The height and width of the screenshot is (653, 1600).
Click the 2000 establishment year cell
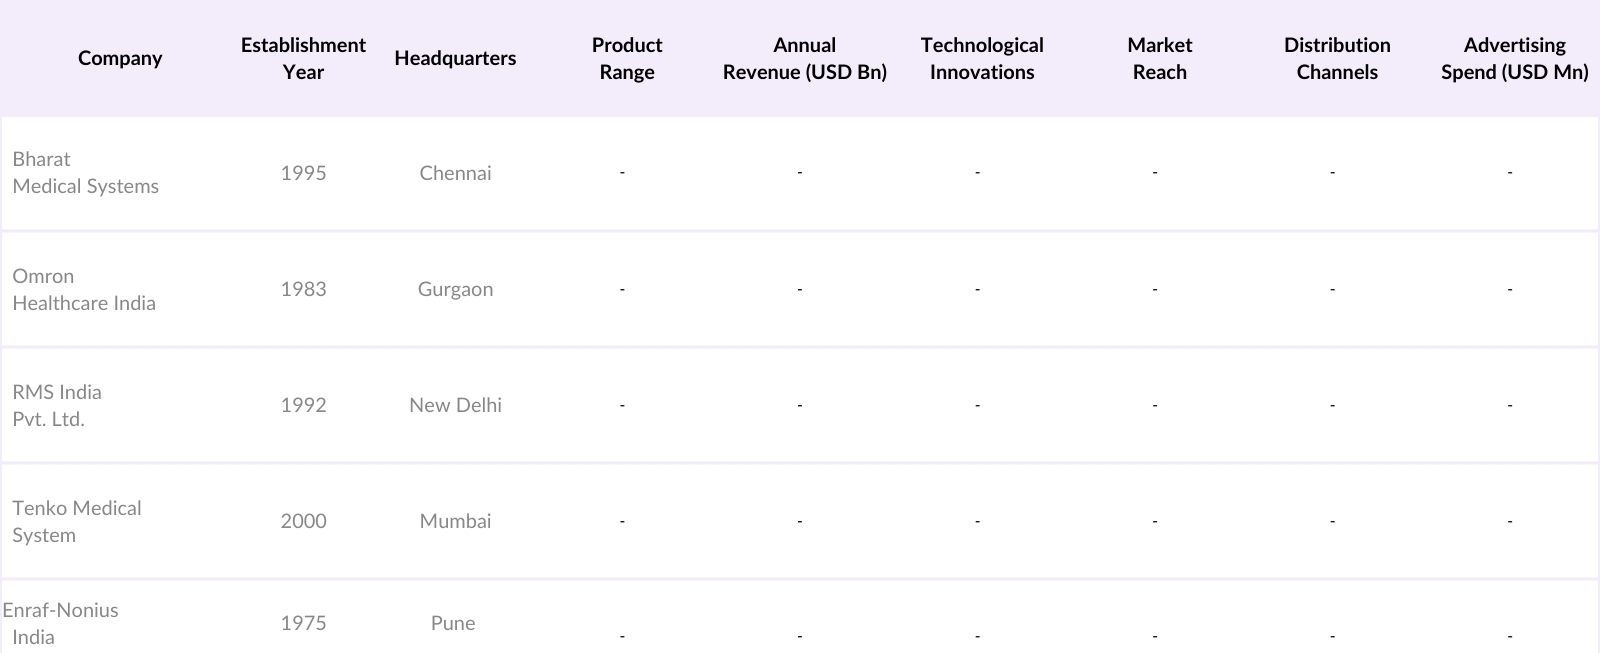(x=303, y=521)
